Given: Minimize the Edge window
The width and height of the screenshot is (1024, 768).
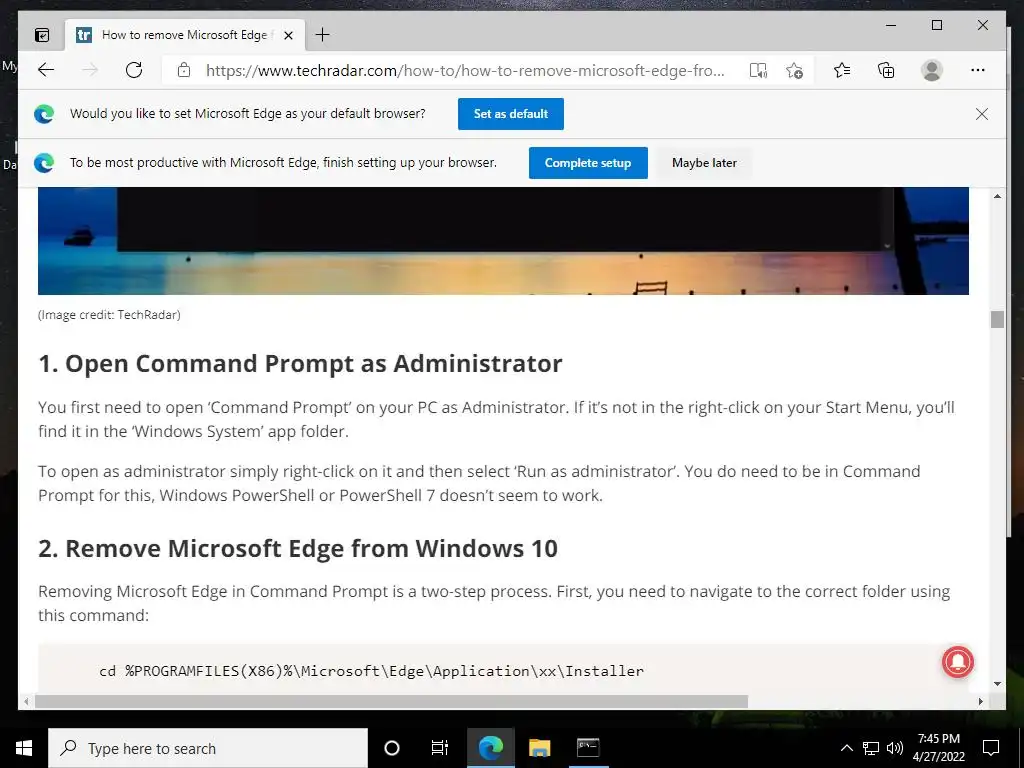Looking at the screenshot, I should [891, 25].
